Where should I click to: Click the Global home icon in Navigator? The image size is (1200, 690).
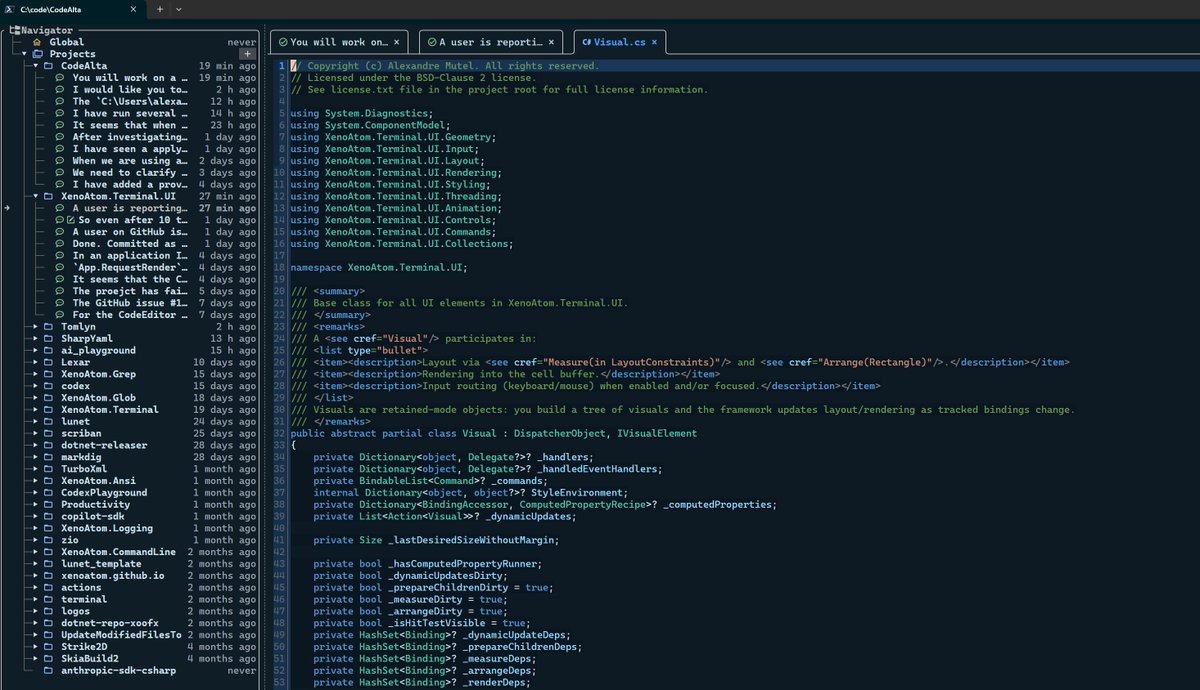tap(37, 42)
